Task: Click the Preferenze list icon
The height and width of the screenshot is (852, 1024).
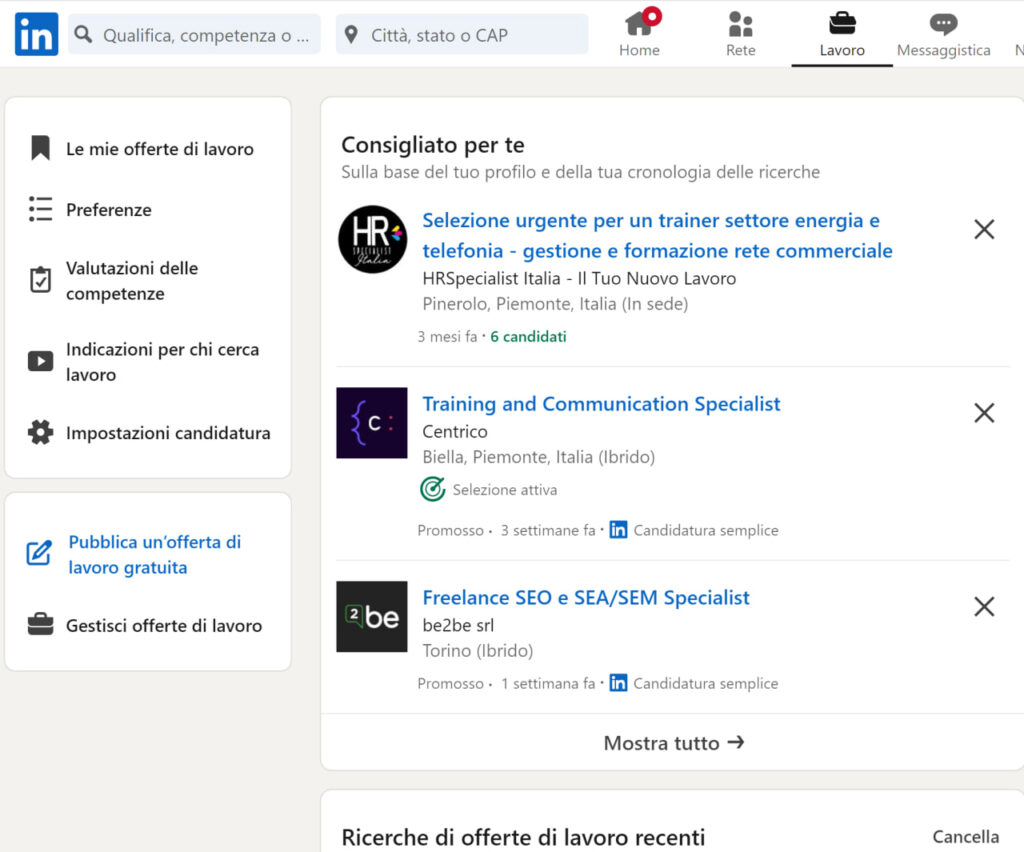Action: pos(40,209)
